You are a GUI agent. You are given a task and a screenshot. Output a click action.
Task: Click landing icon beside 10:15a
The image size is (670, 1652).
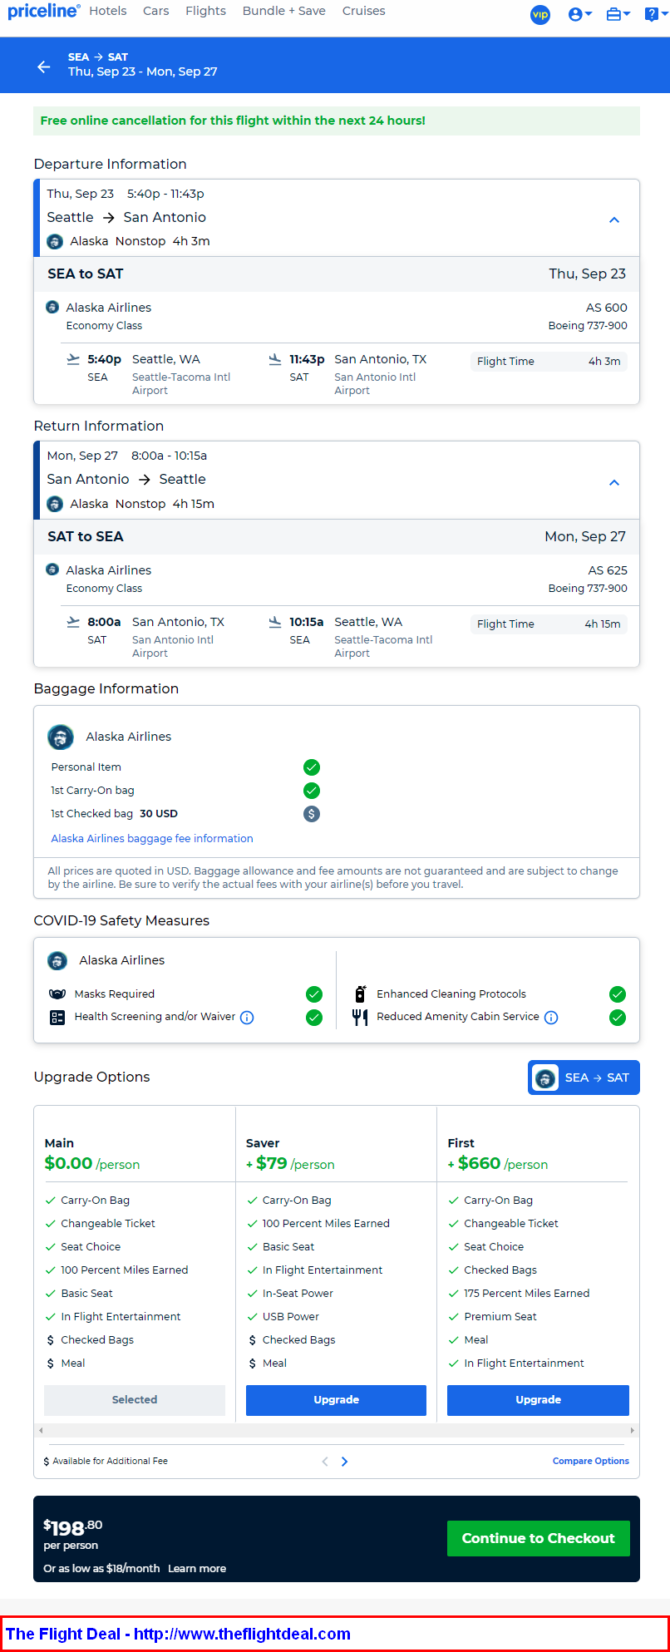[x=275, y=622]
